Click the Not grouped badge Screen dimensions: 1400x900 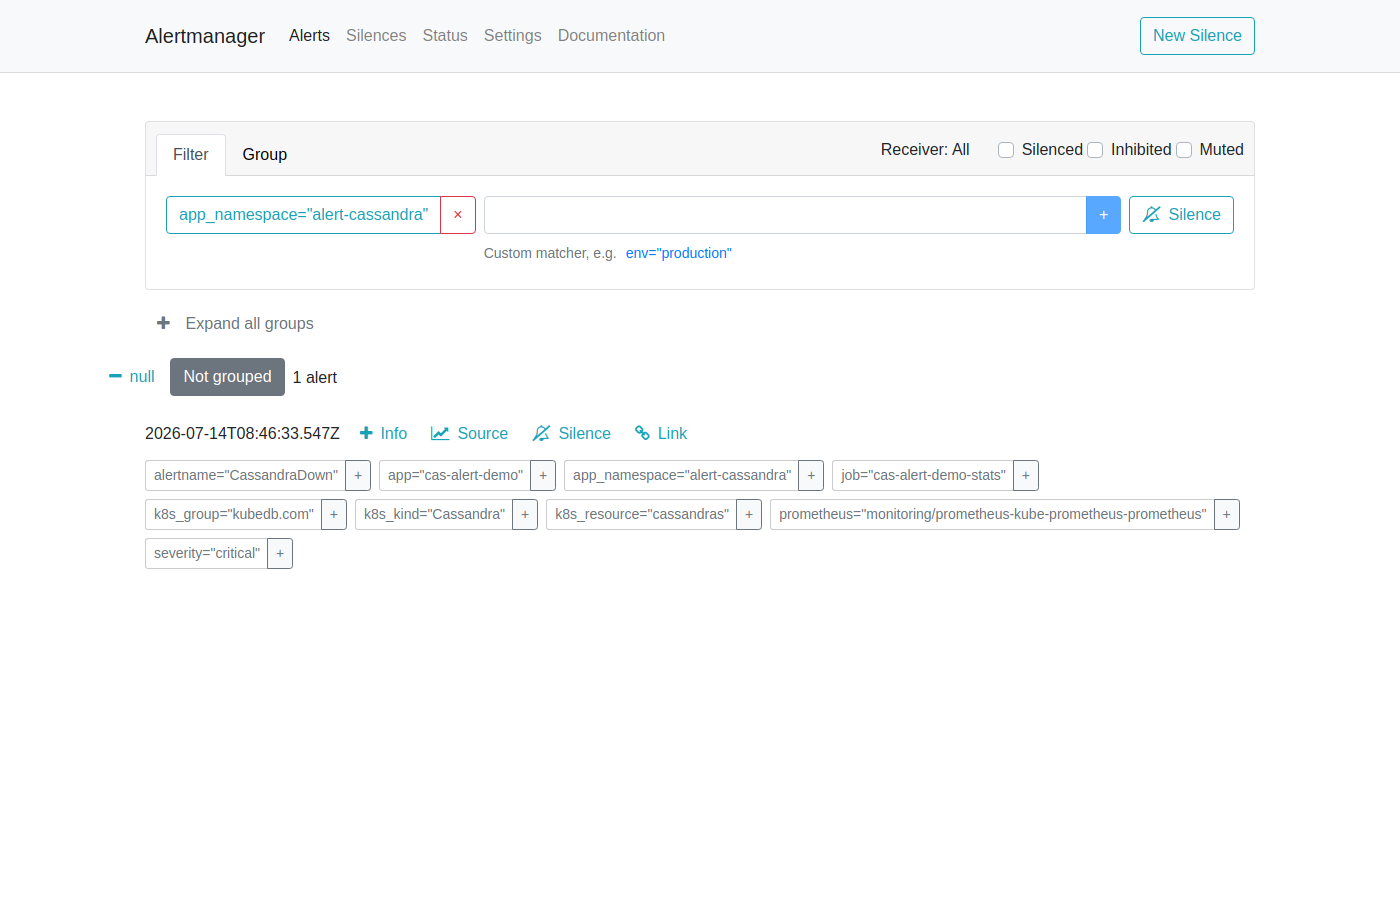(x=227, y=377)
